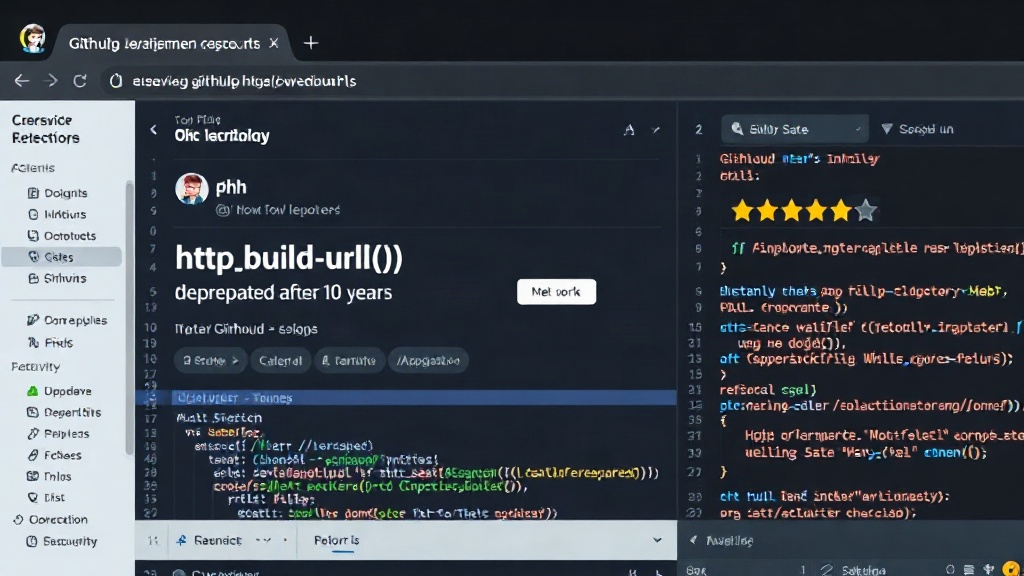Open a new browser tab with plus
Screen dimensions: 1024x576
tap(311, 43)
